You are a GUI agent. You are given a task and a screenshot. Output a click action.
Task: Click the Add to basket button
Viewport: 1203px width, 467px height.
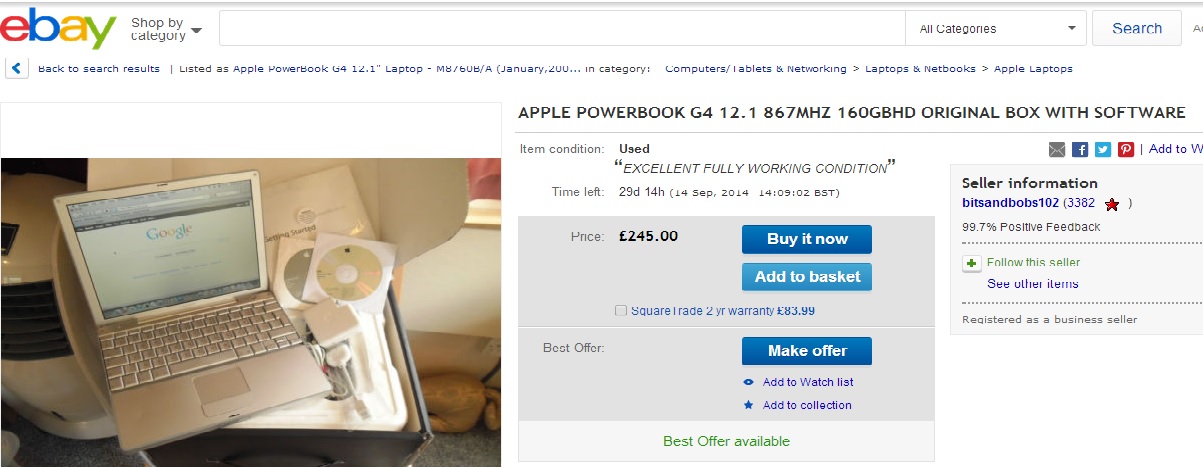[x=807, y=276]
